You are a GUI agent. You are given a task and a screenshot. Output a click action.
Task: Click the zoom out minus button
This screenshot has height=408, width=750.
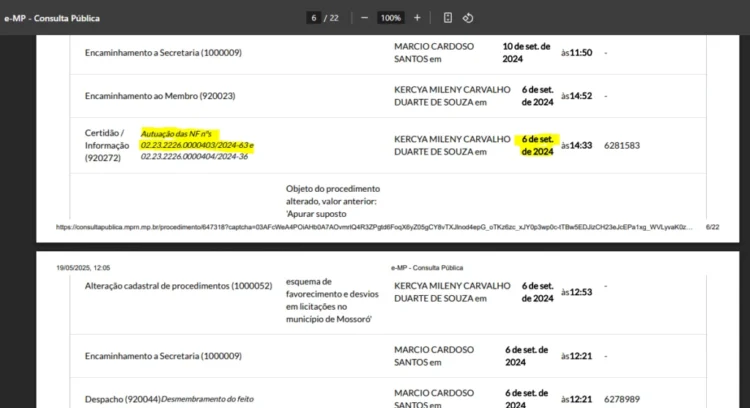[x=364, y=18]
